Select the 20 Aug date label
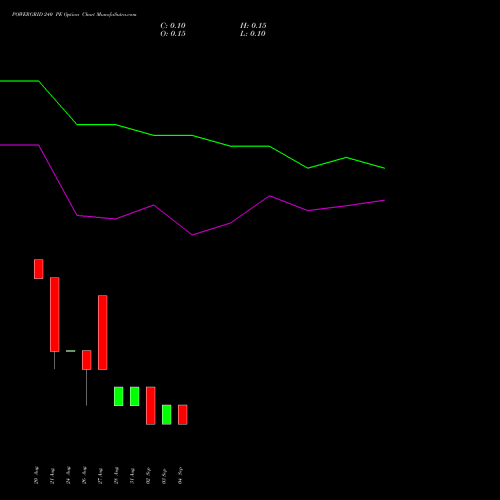Viewport: 500px width, 500px height. tap(36, 475)
